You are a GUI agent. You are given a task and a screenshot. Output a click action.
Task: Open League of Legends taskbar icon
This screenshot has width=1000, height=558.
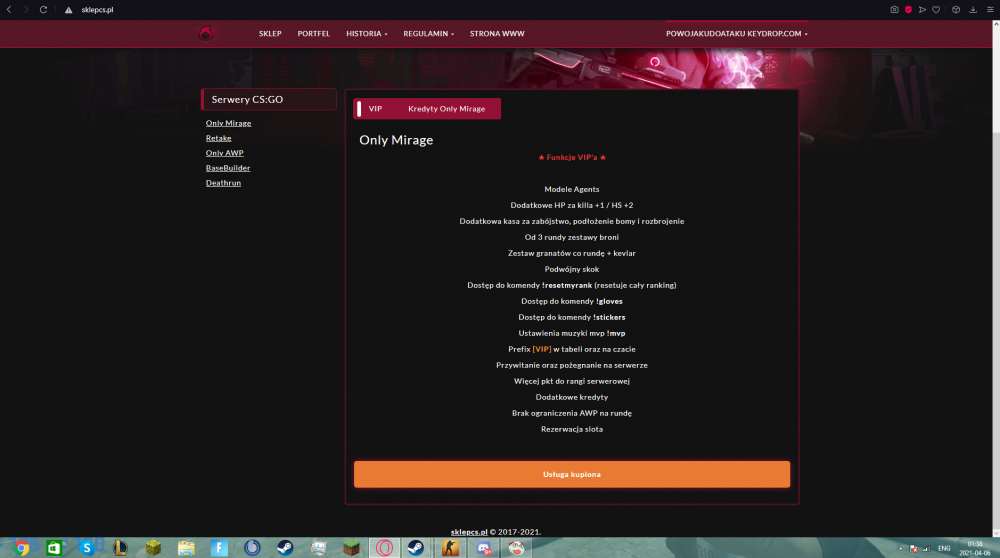click(x=120, y=548)
